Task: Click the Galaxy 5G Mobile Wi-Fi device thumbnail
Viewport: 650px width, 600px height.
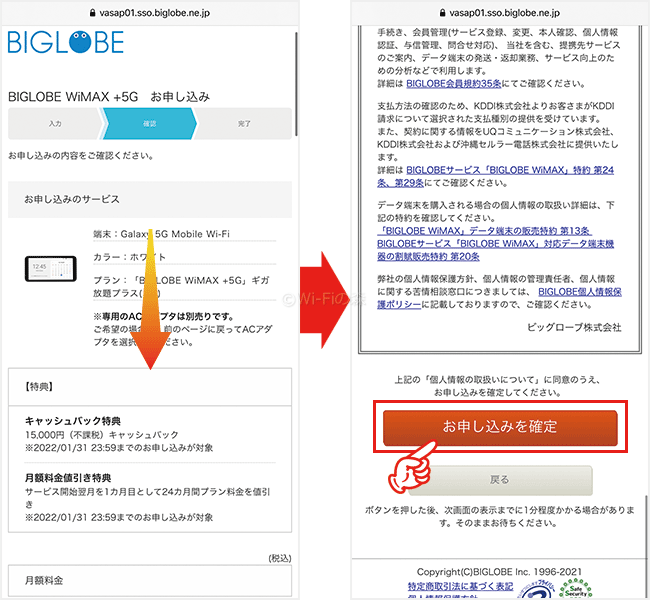Action: 51,269
